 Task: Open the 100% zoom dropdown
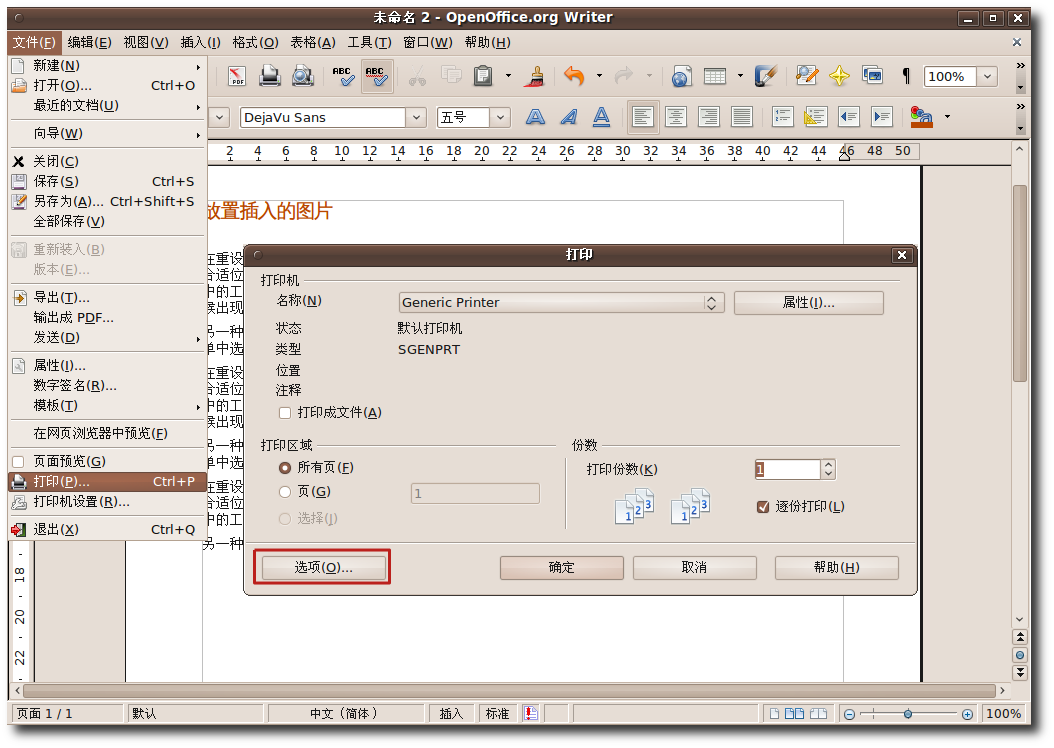pos(987,77)
